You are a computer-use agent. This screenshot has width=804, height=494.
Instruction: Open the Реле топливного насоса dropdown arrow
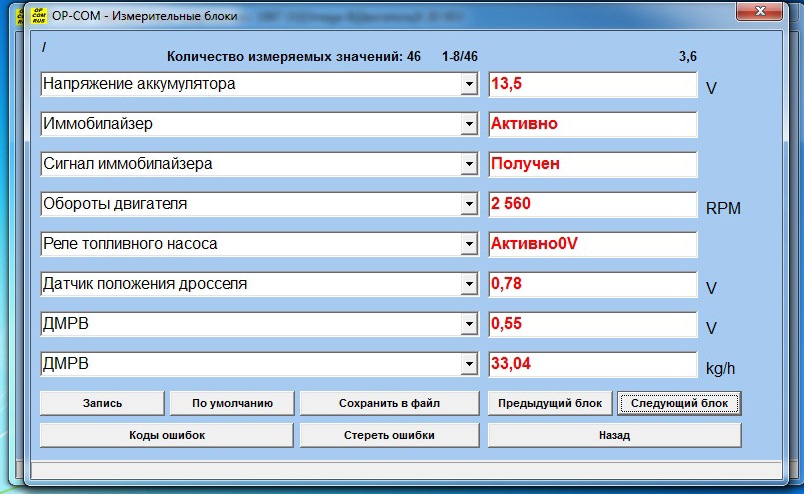pos(469,244)
